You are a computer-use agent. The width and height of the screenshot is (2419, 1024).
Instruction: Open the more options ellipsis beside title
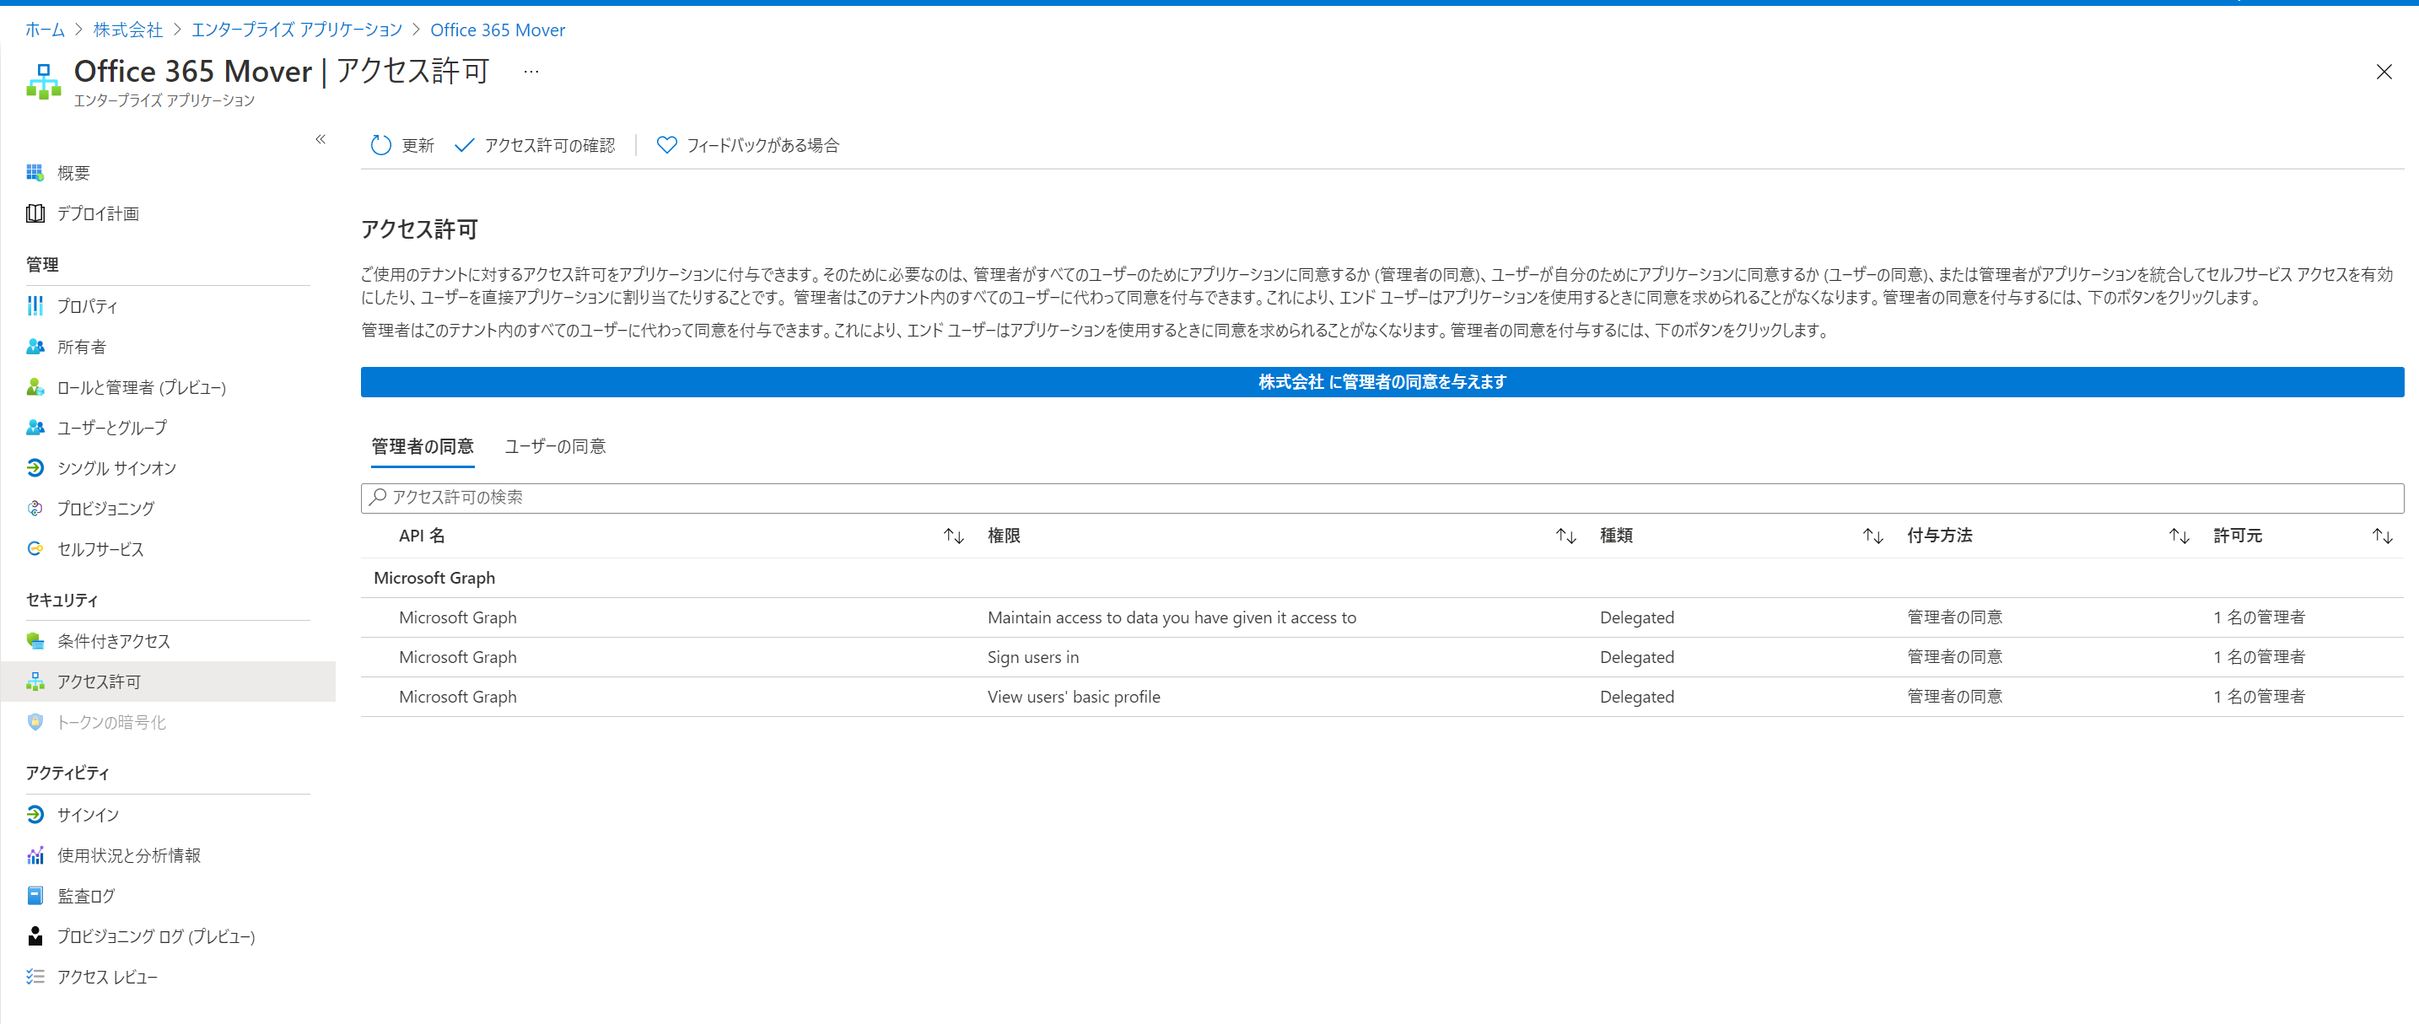click(532, 72)
